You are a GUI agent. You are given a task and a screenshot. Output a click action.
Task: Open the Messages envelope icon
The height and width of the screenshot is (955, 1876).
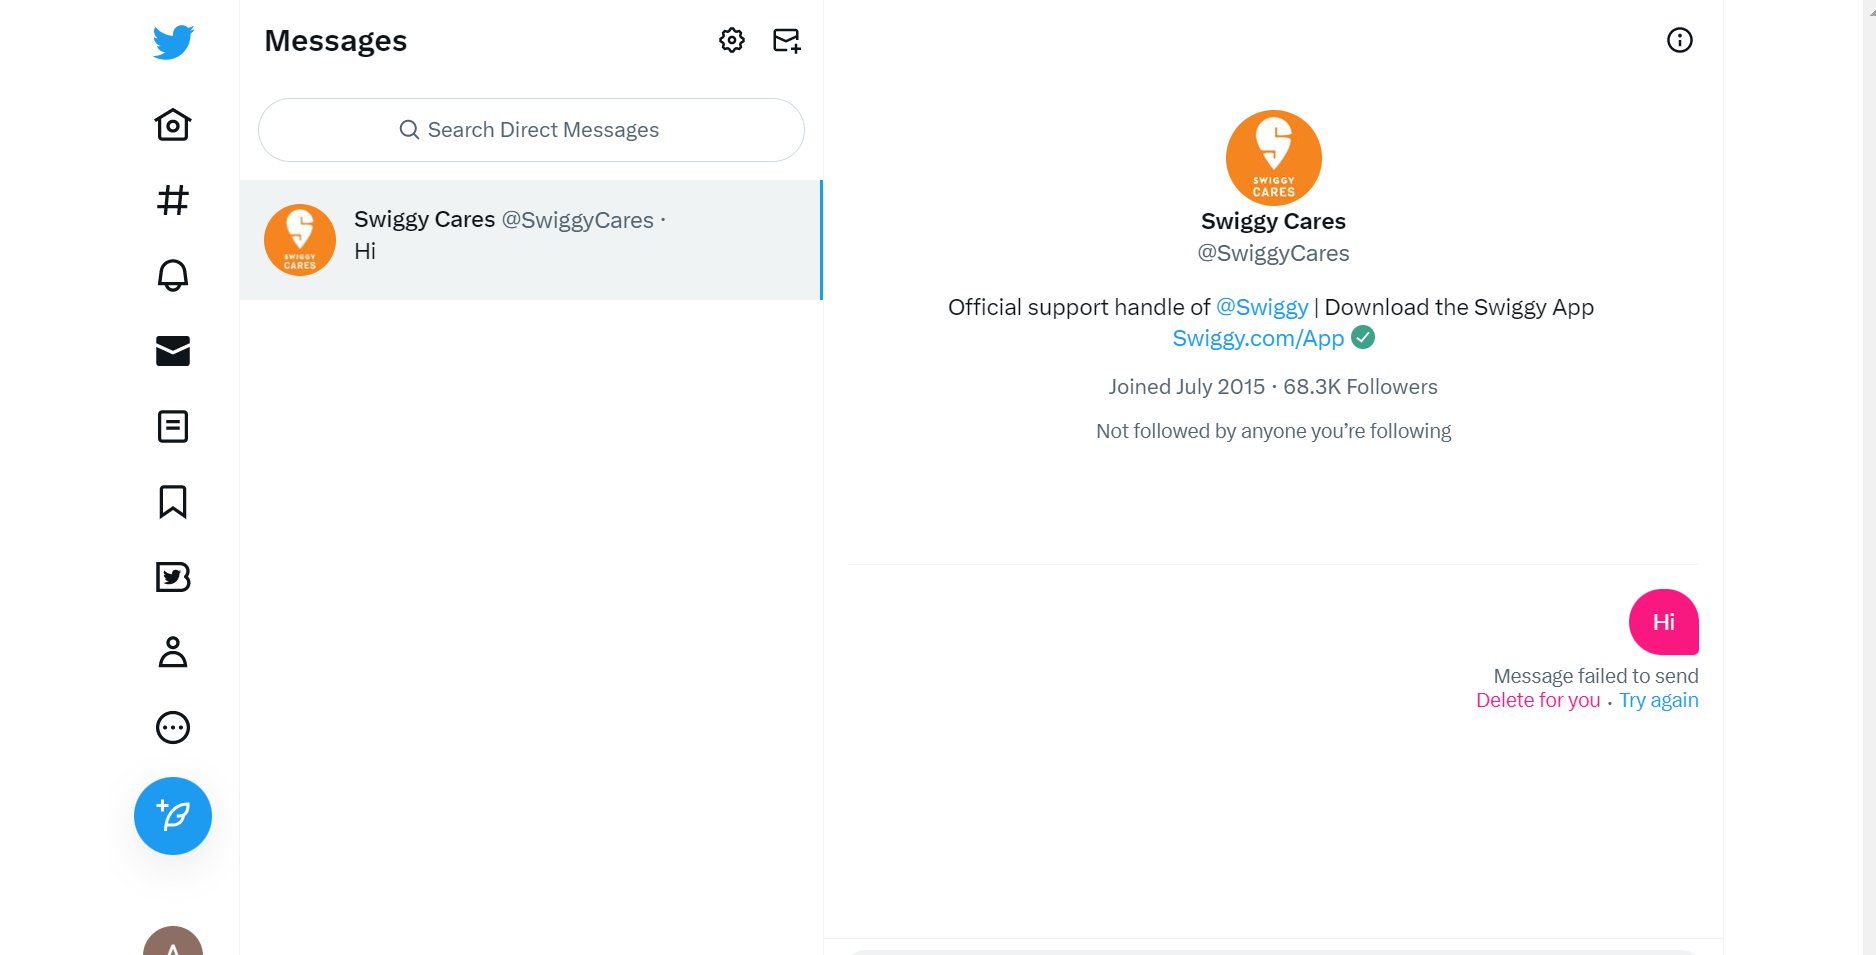(x=172, y=351)
